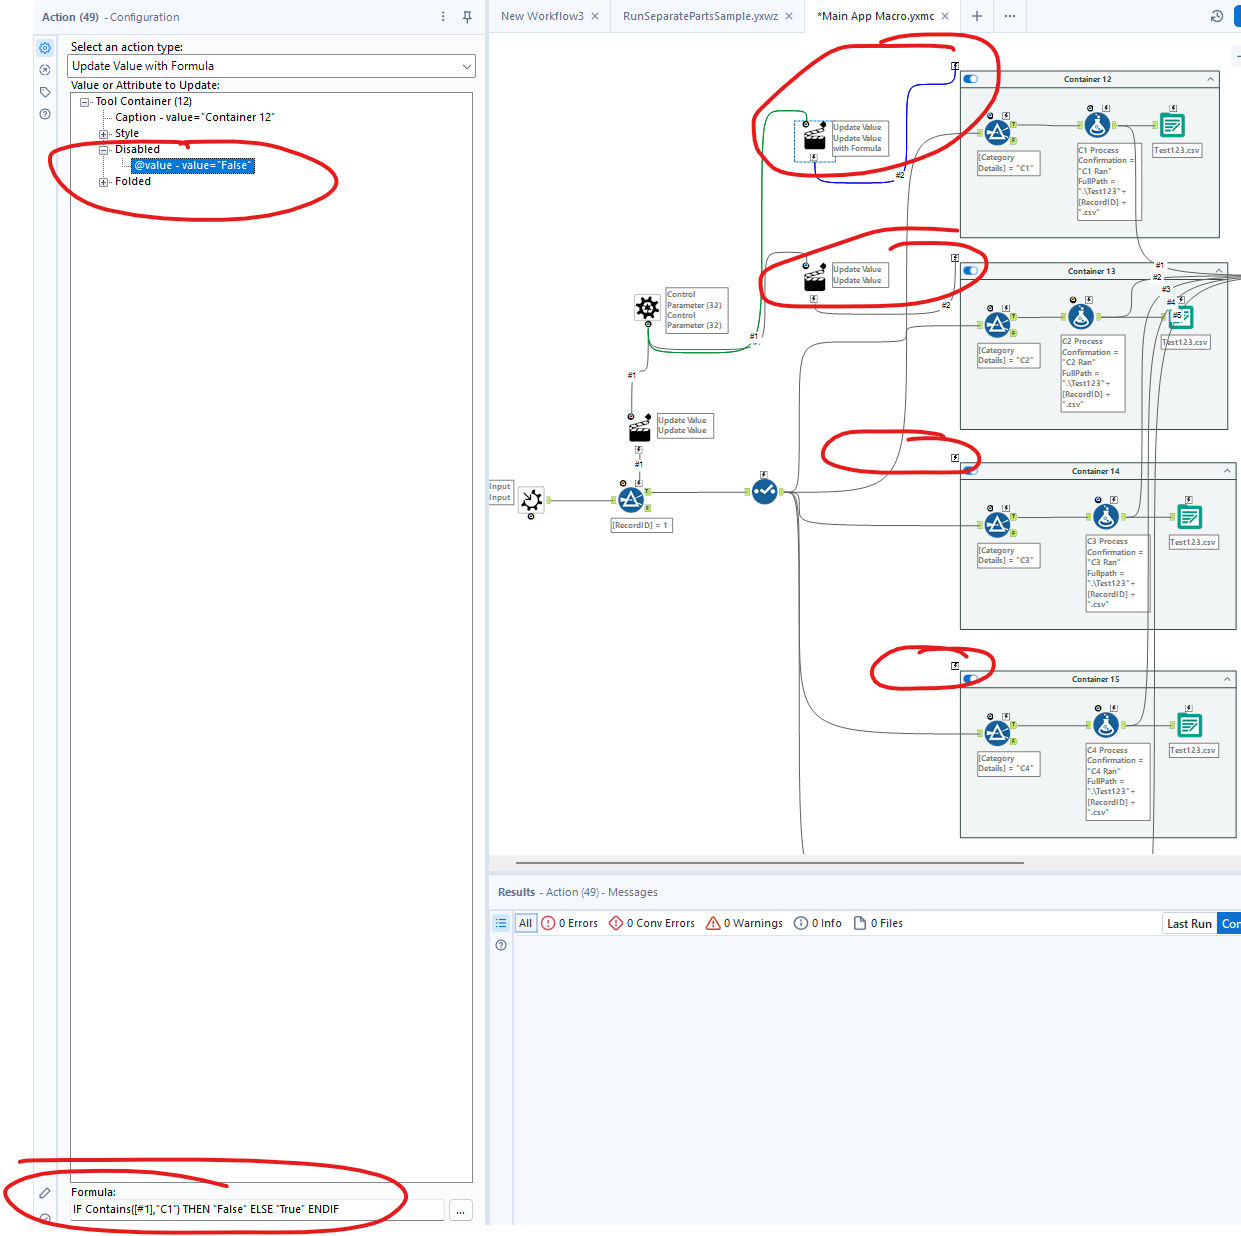The width and height of the screenshot is (1241, 1236).
Task: Select the All messages filter in Results
Action: pyautogui.click(x=525, y=923)
